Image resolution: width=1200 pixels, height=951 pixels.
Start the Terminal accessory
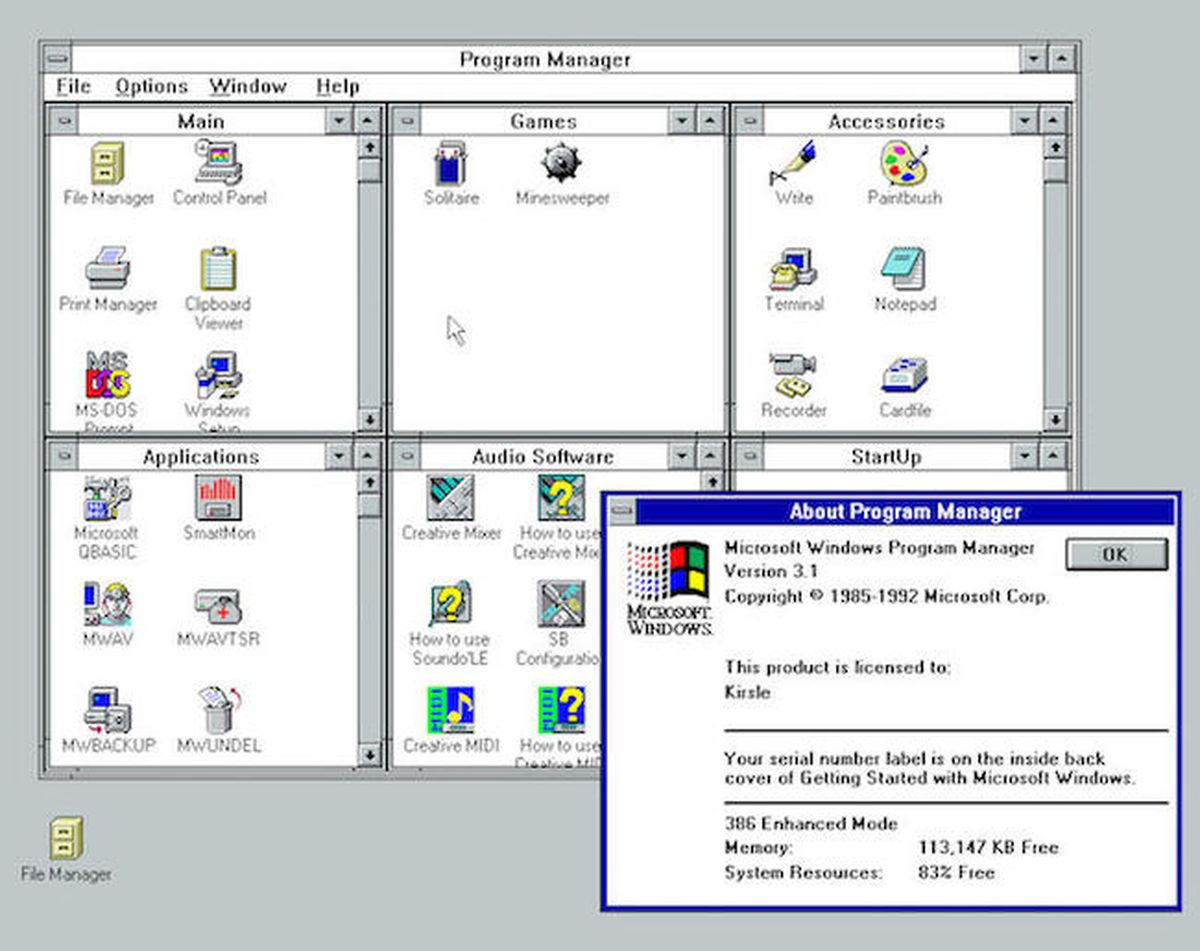coord(793,271)
